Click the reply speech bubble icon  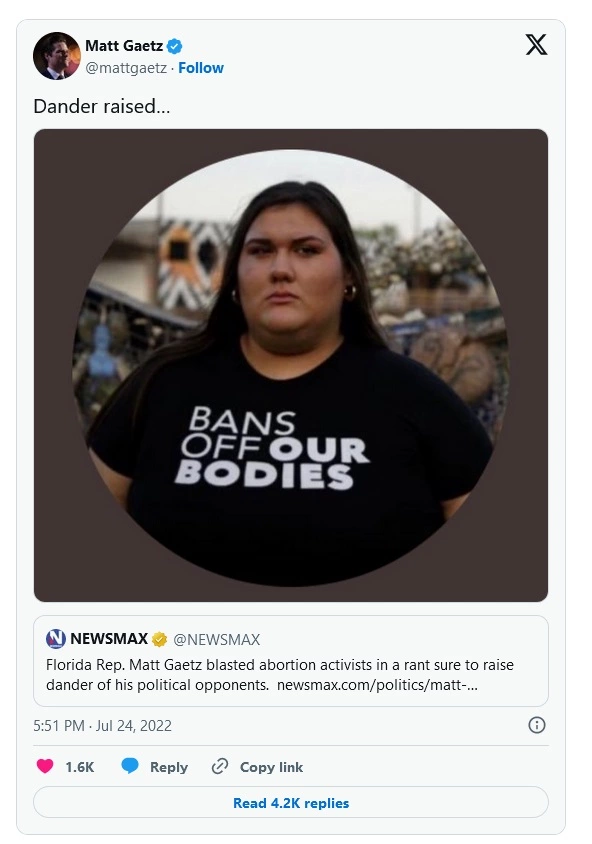tap(130, 765)
